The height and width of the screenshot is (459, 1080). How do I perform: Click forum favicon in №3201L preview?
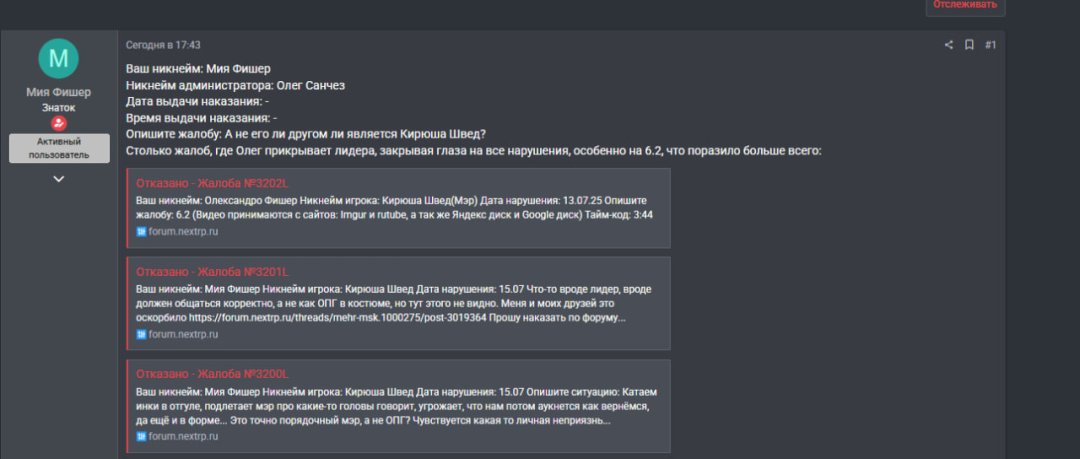(x=141, y=334)
